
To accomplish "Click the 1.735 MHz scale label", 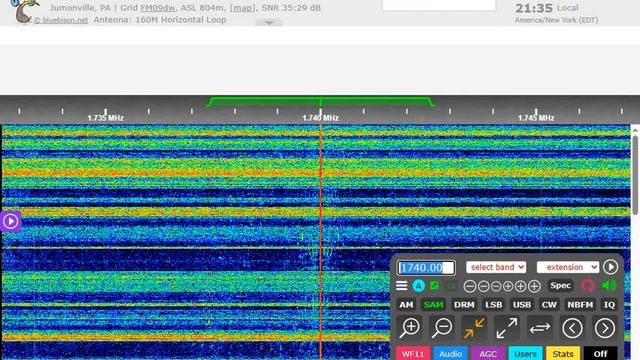I will click(105, 118).
